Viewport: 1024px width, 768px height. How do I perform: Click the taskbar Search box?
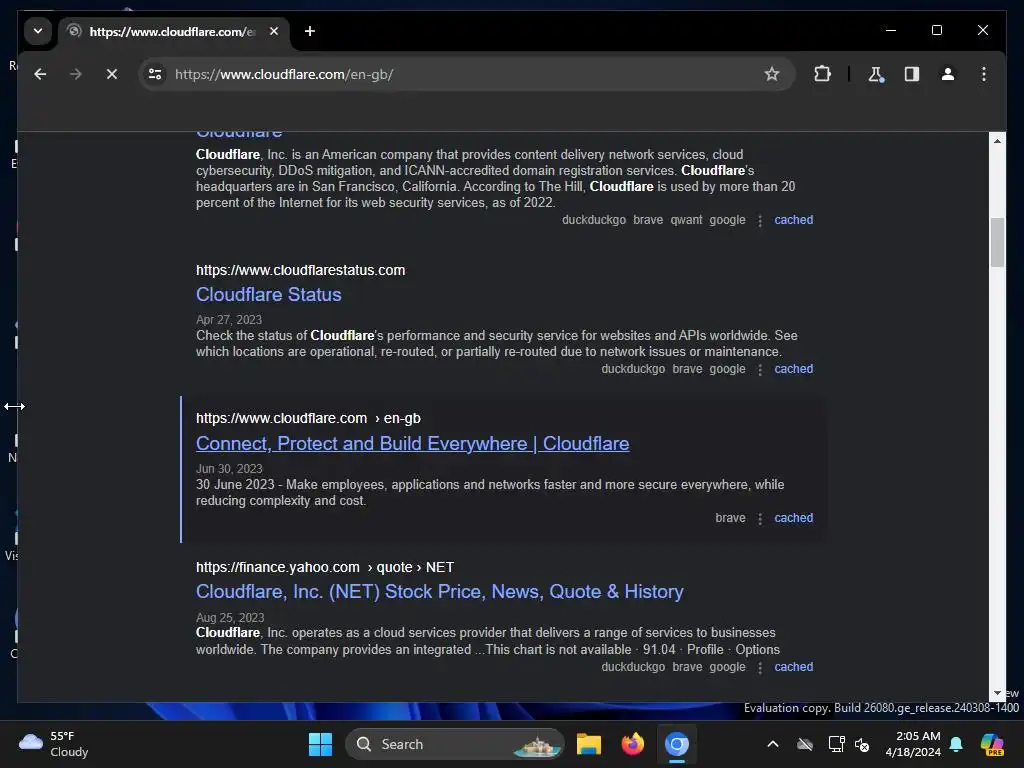pyautogui.click(x=455, y=744)
